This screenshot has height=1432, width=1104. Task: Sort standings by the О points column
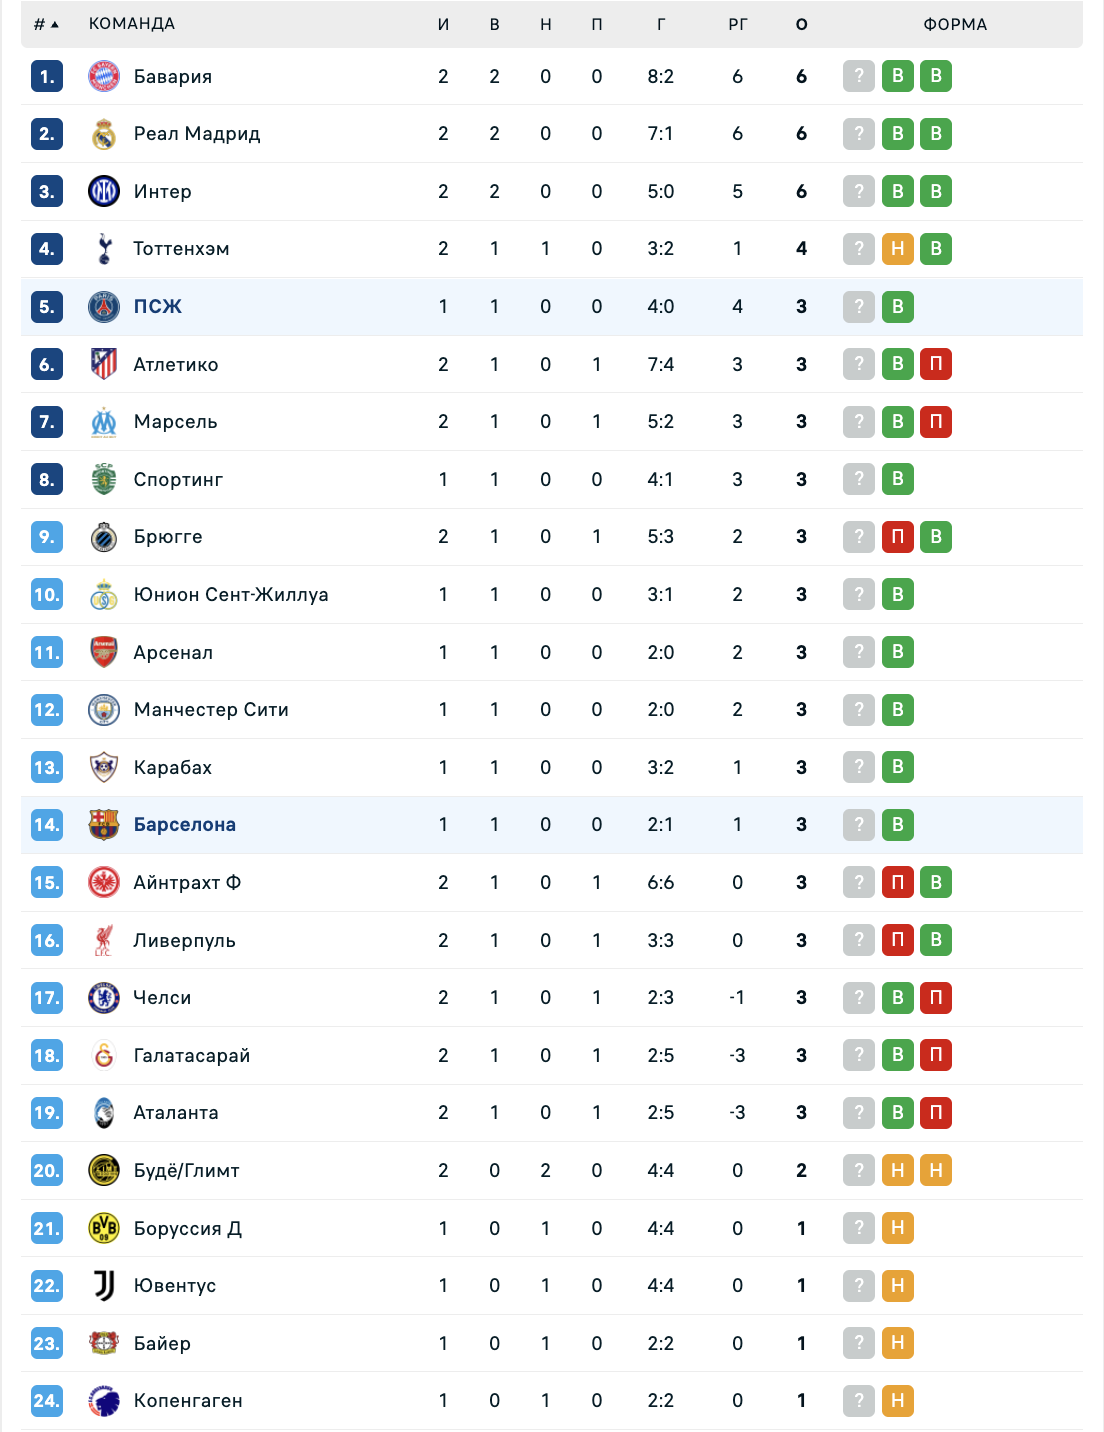point(801,24)
